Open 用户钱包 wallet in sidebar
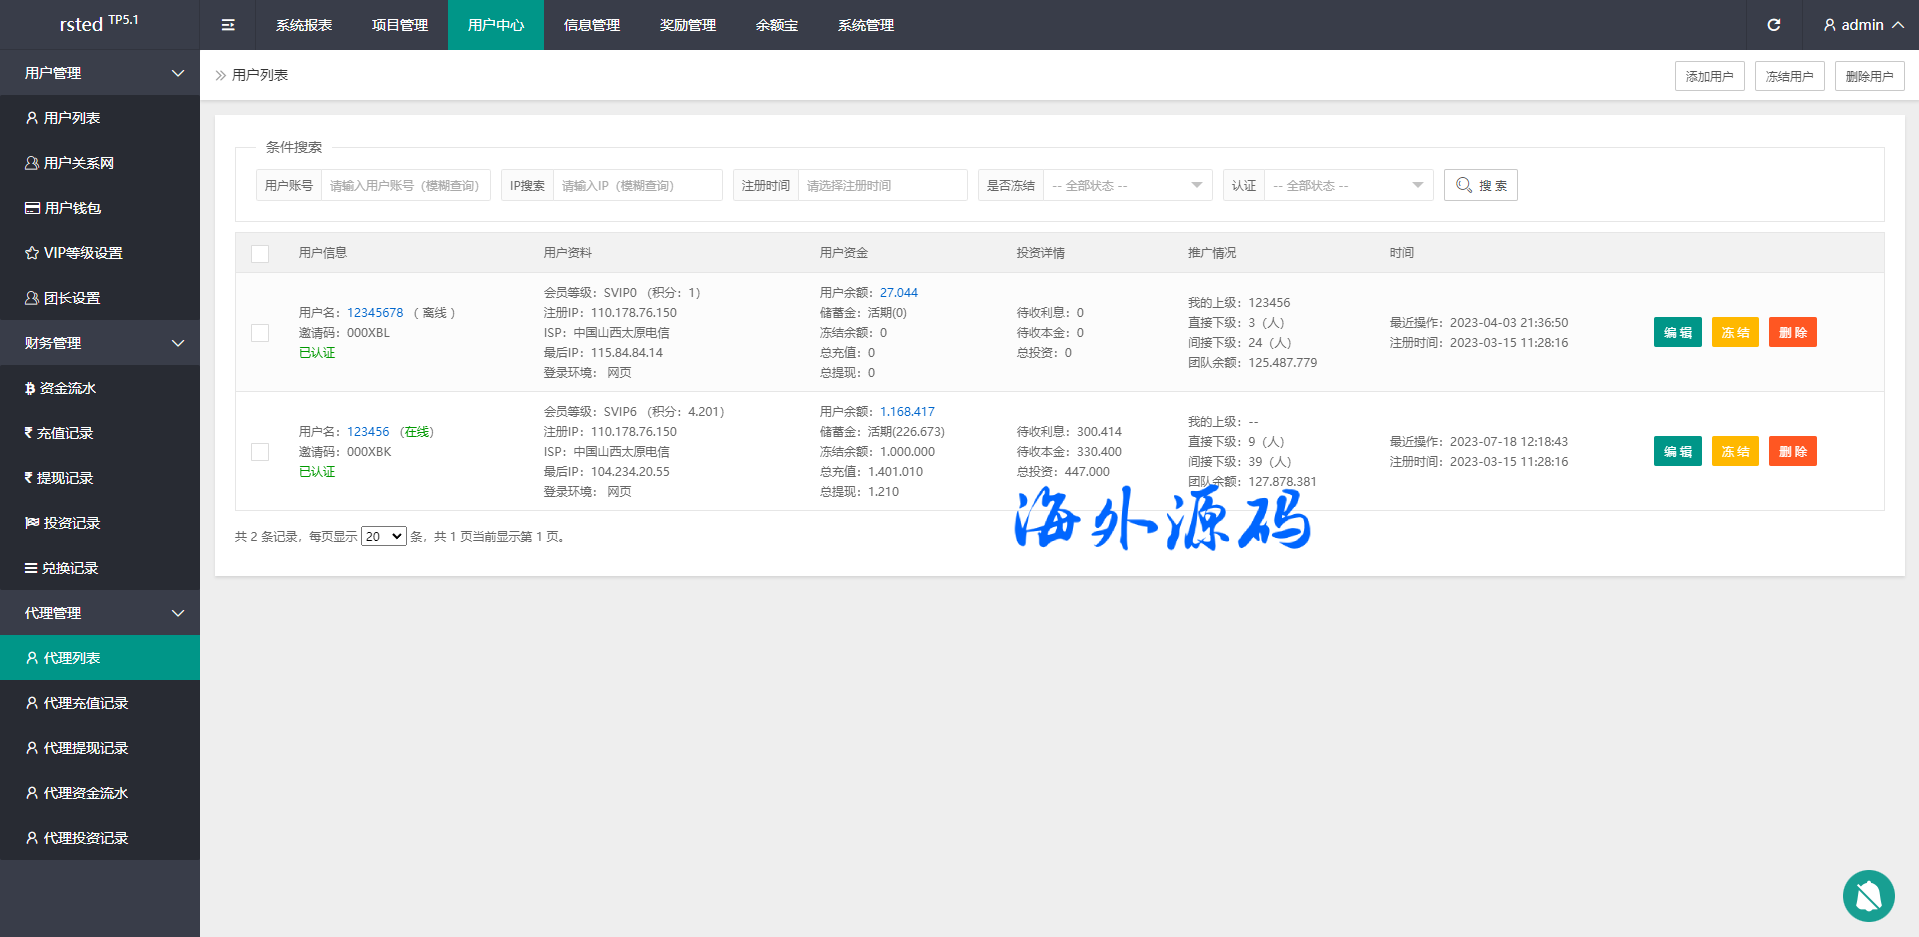 click(72, 208)
